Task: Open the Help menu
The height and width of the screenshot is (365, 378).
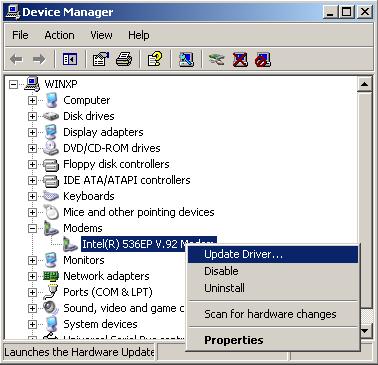Action: coord(139,35)
